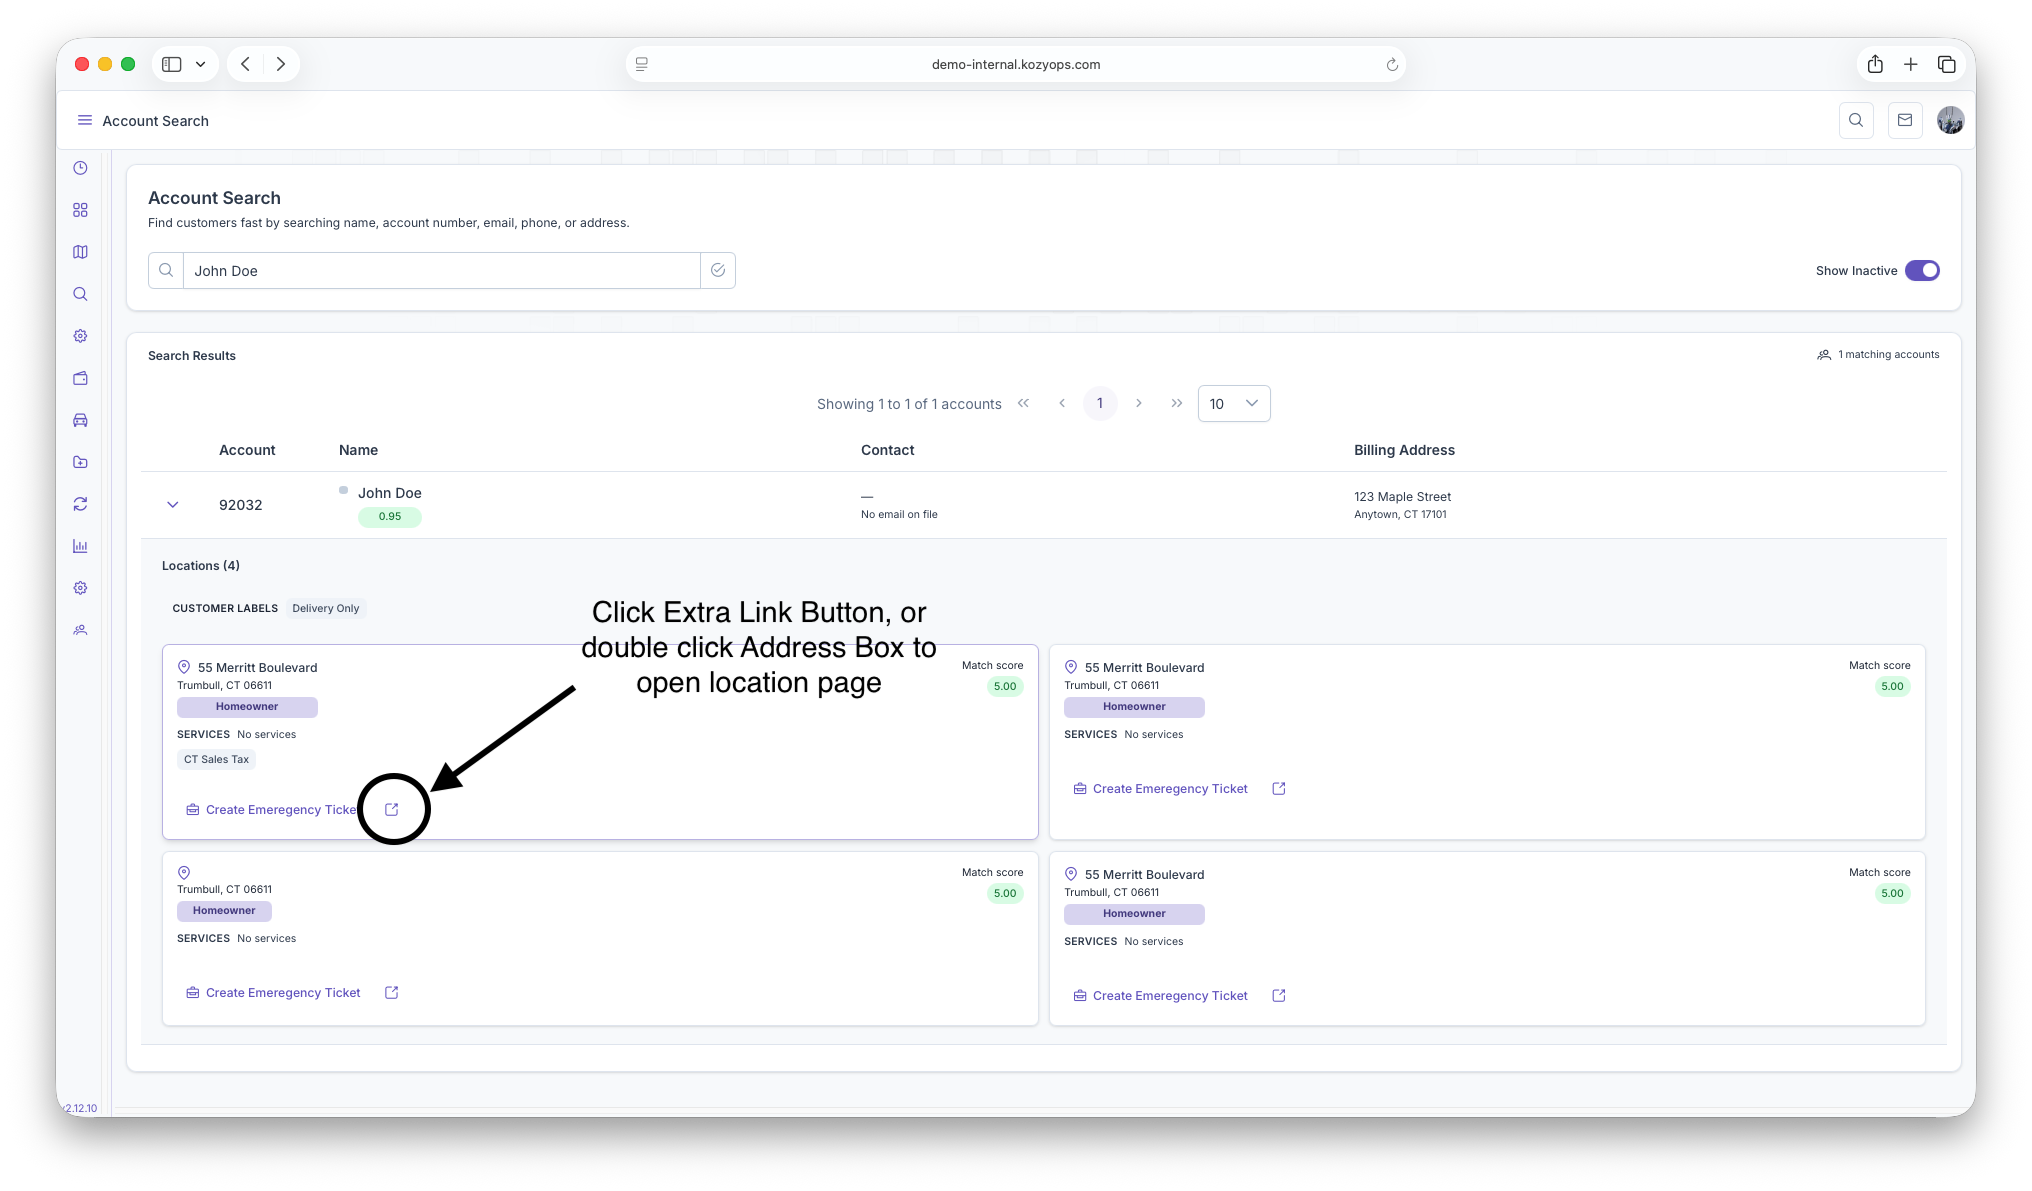The height and width of the screenshot is (1191, 2032).
Task: Click the header search magnifier button
Action: [1856, 120]
